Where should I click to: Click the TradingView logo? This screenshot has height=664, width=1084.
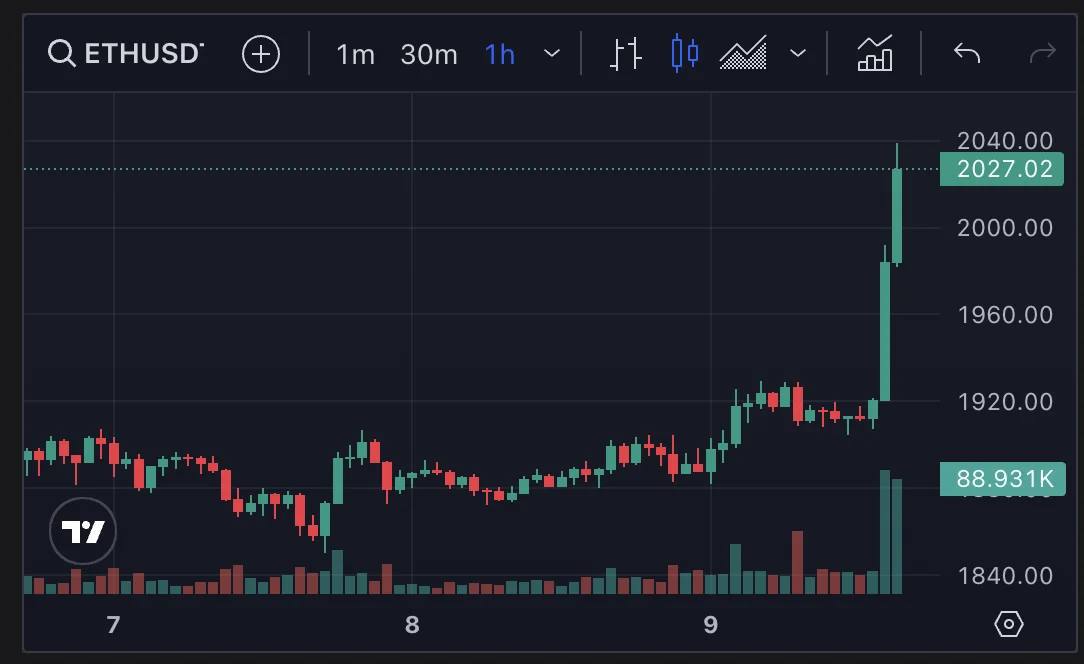pyautogui.click(x=83, y=531)
